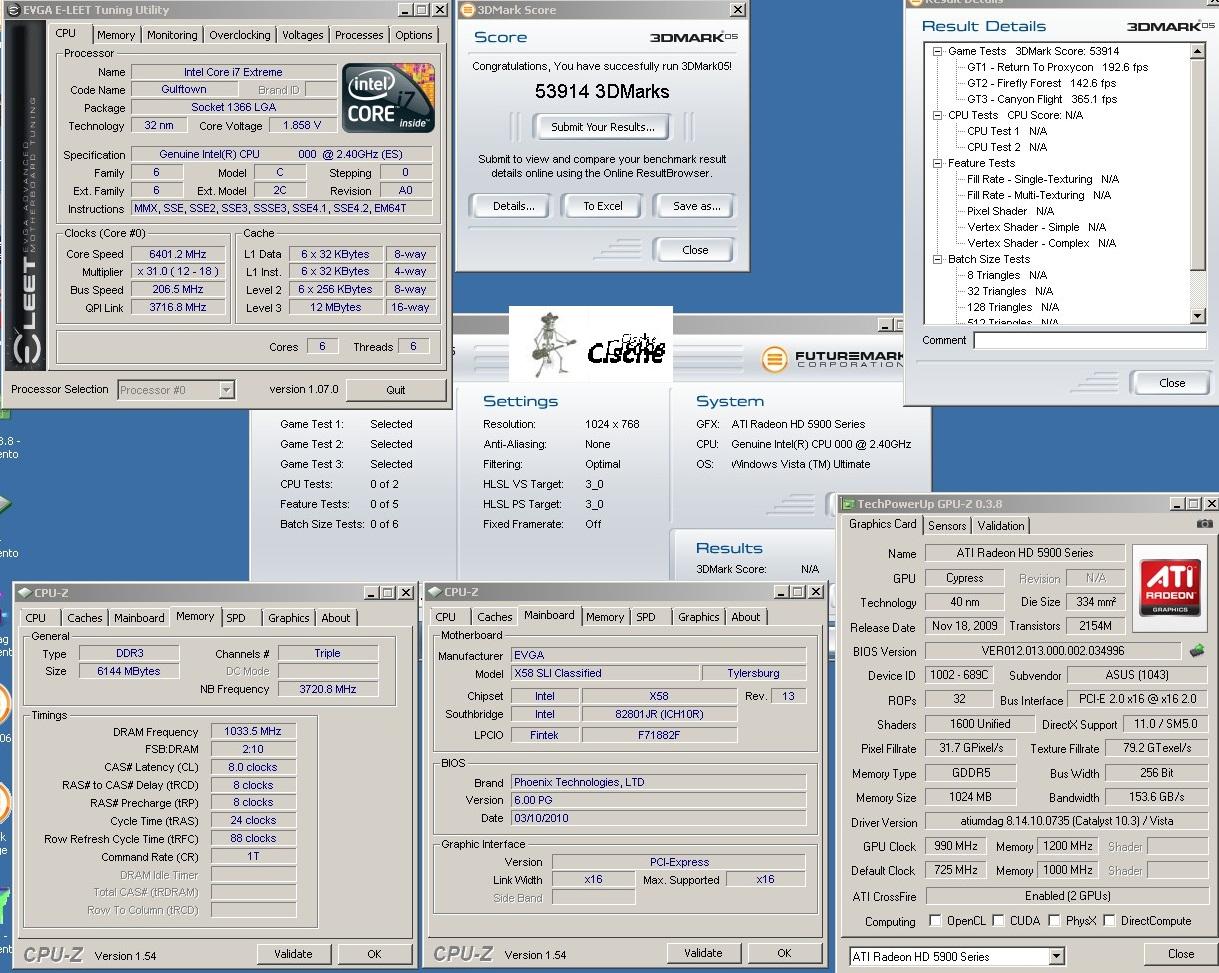Click the GPU Clock 990 MHz field
1219x973 pixels.
point(954,846)
